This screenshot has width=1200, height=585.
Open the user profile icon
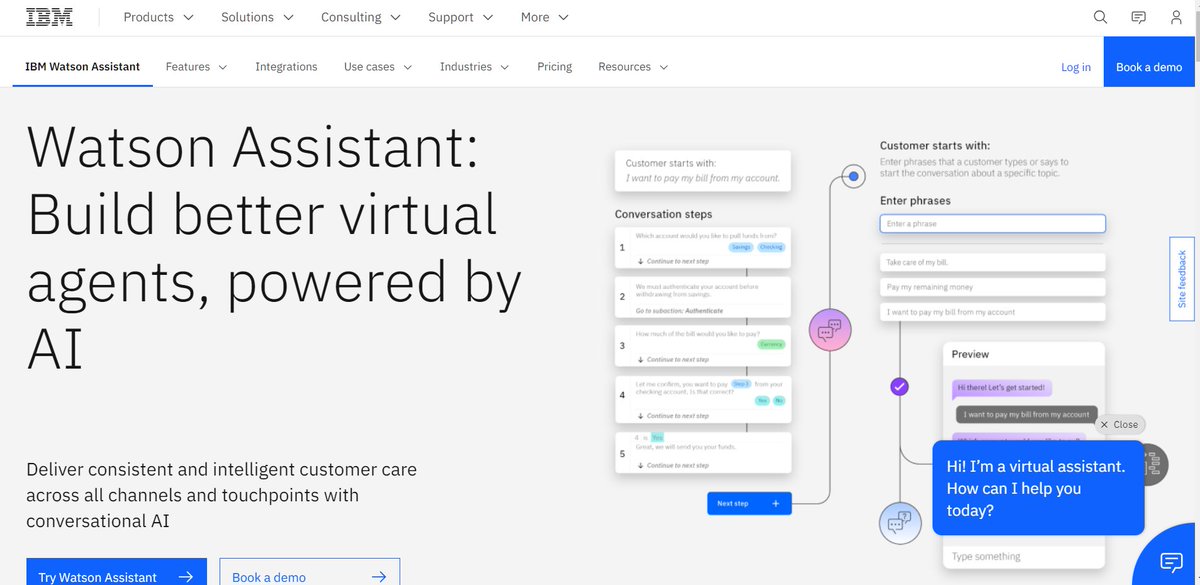coord(1176,17)
